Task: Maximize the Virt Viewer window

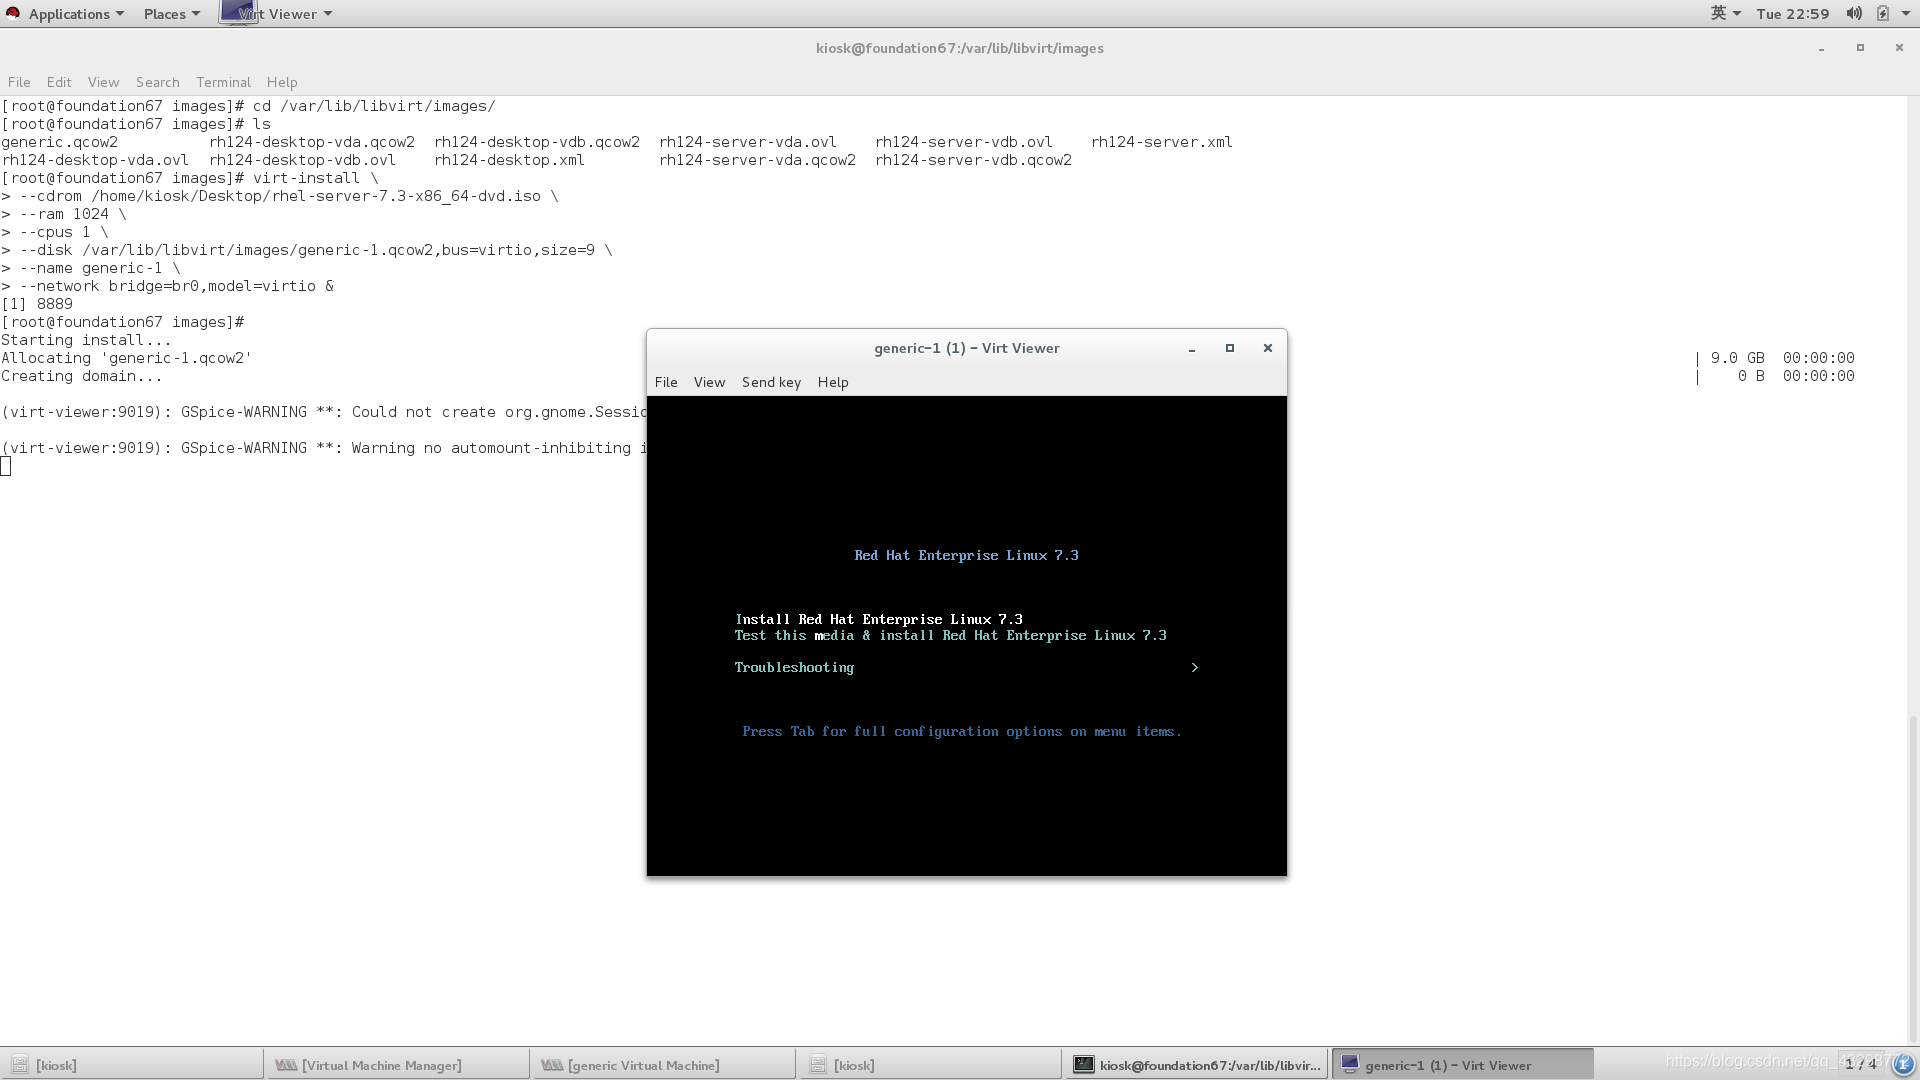Action: click(x=1229, y=348)
